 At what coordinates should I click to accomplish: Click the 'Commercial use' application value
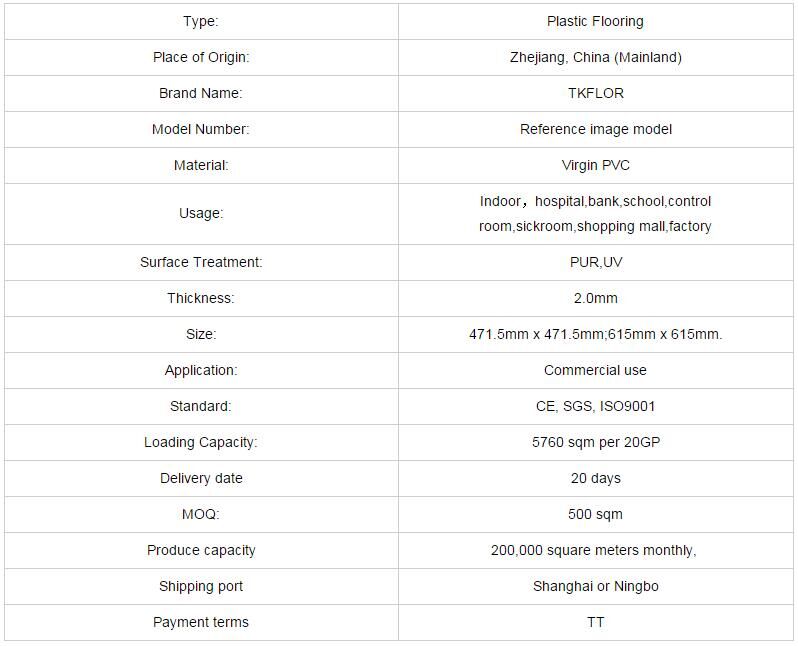(595, 370)
